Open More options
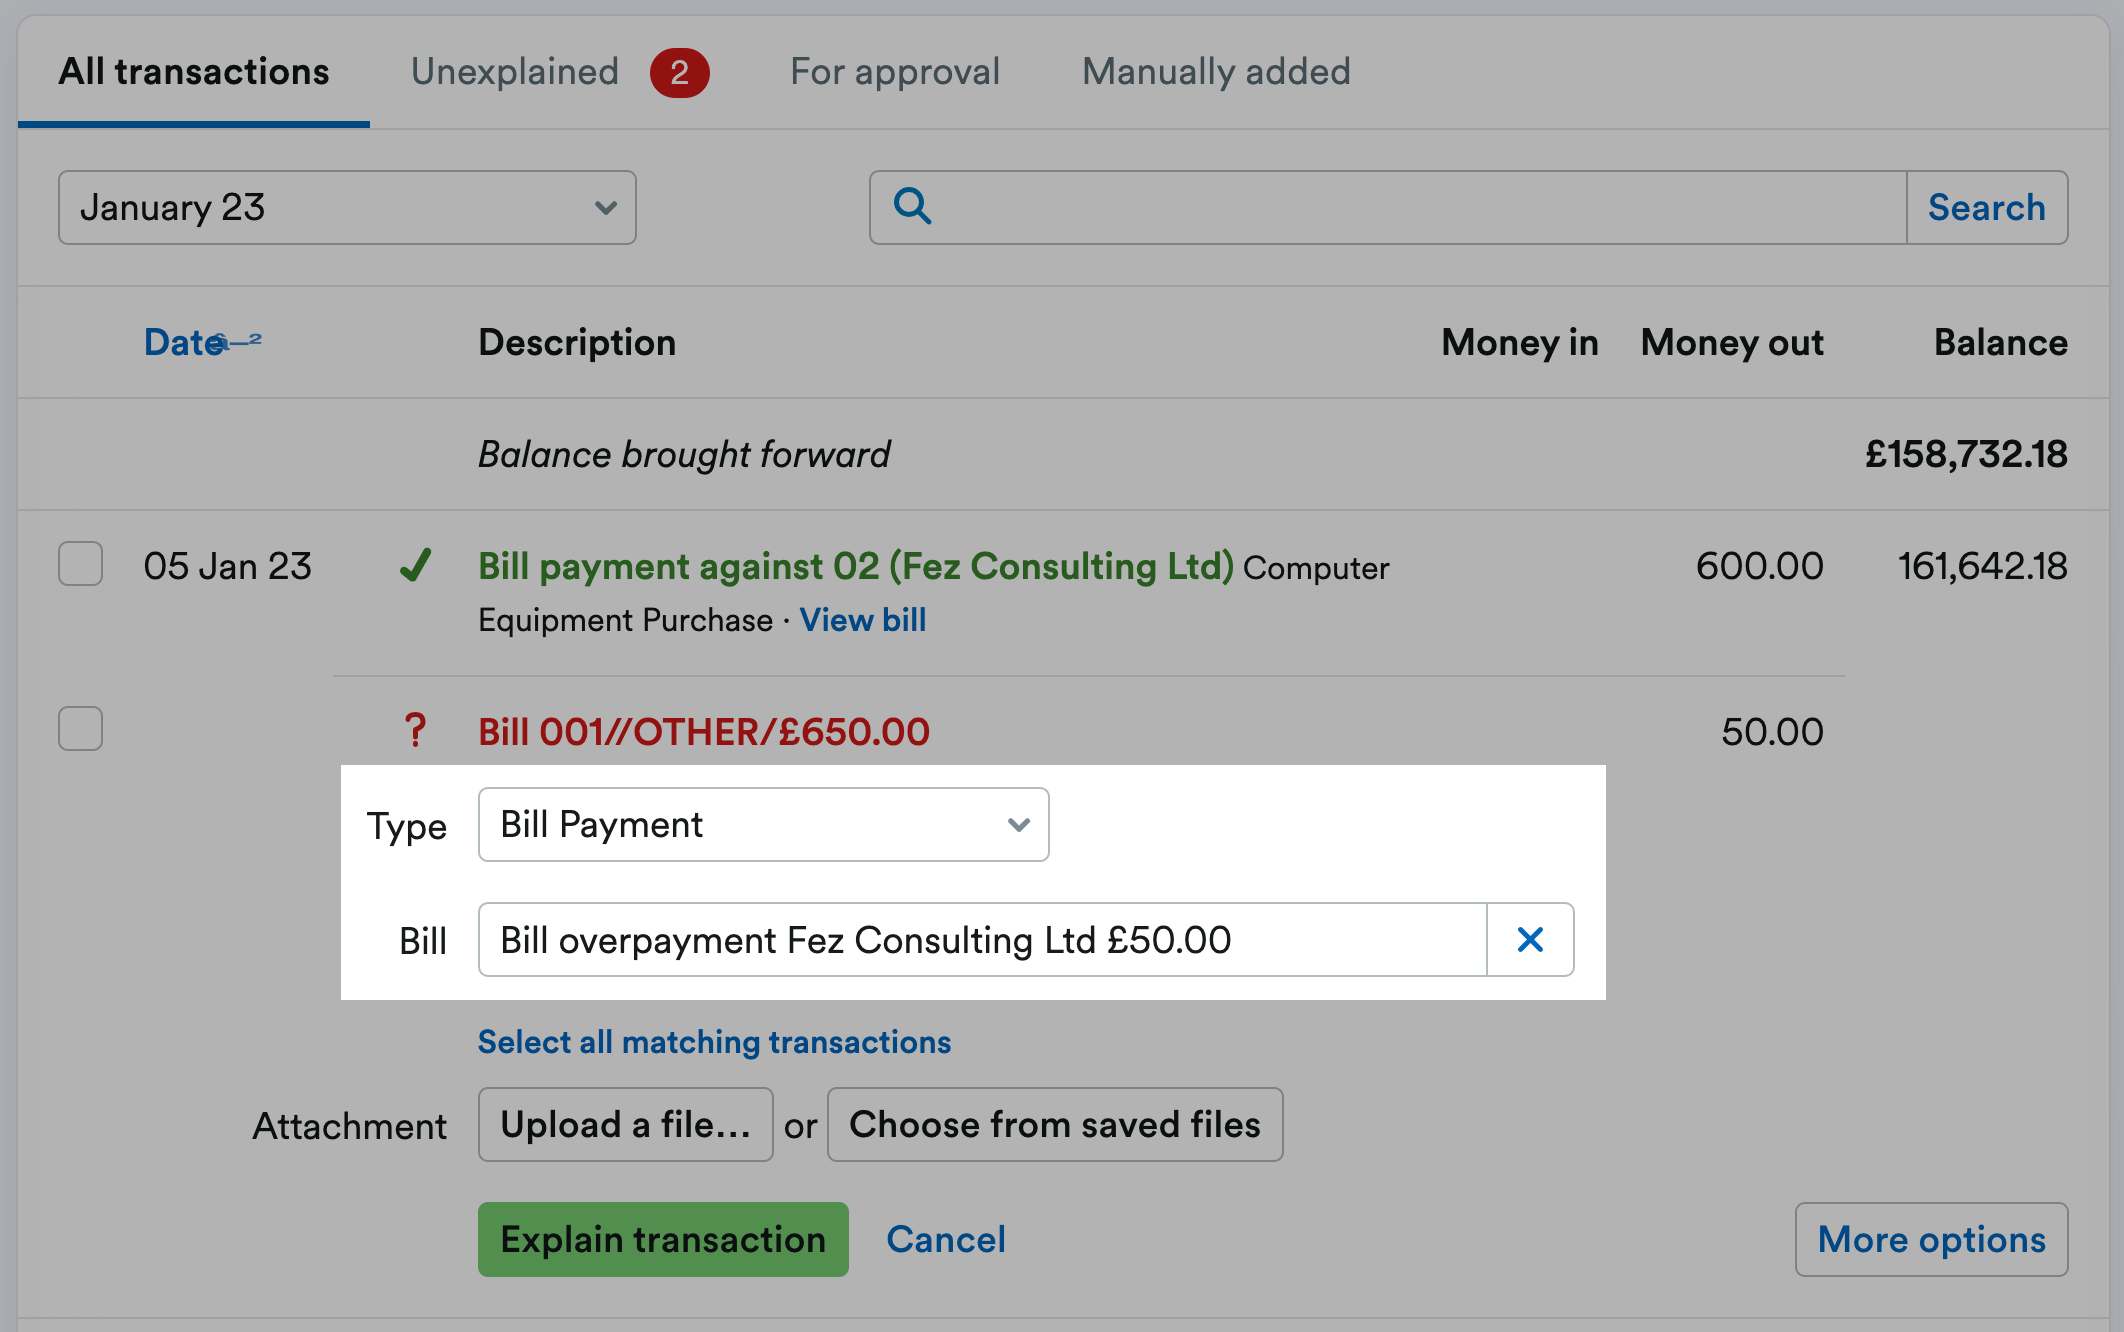 pos(1931,1239)
